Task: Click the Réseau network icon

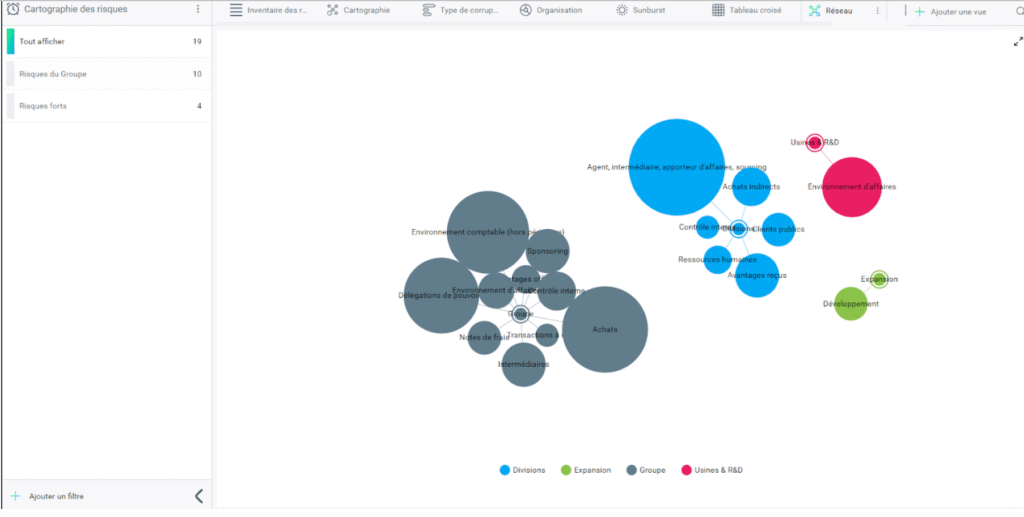Action: [814, 10]
